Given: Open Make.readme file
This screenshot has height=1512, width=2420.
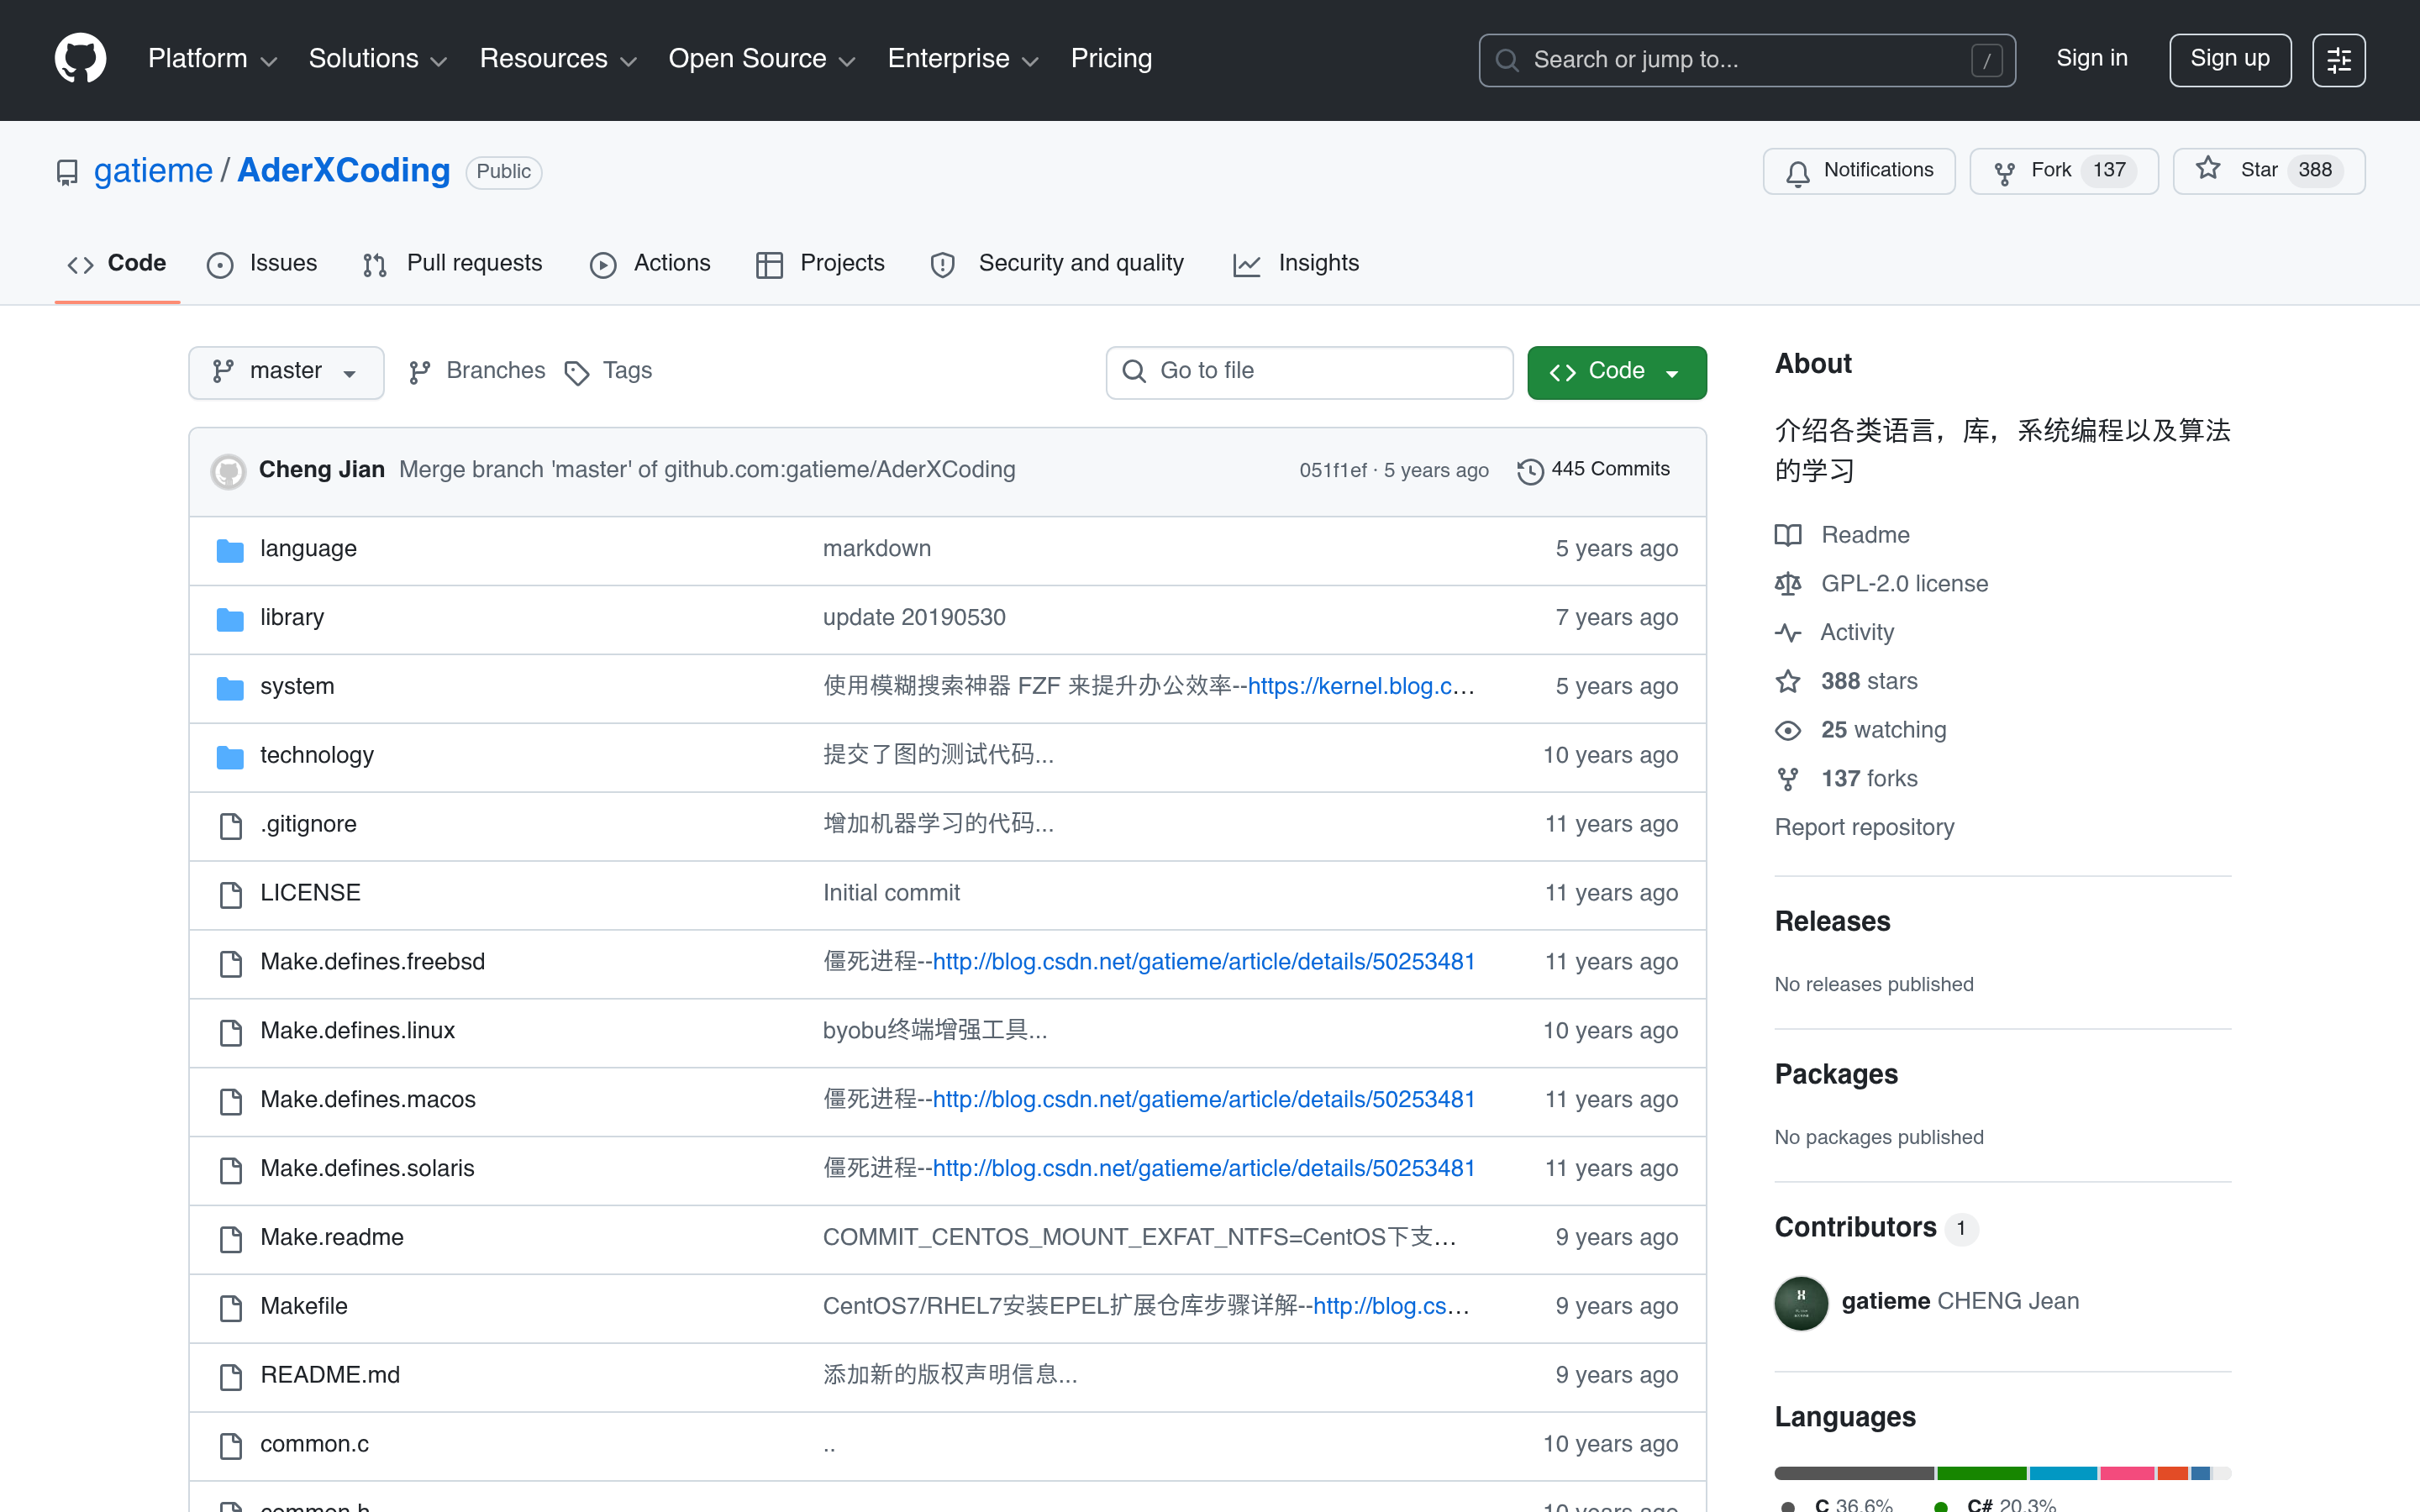Looking at the screenshot, I should point(332,1238).
